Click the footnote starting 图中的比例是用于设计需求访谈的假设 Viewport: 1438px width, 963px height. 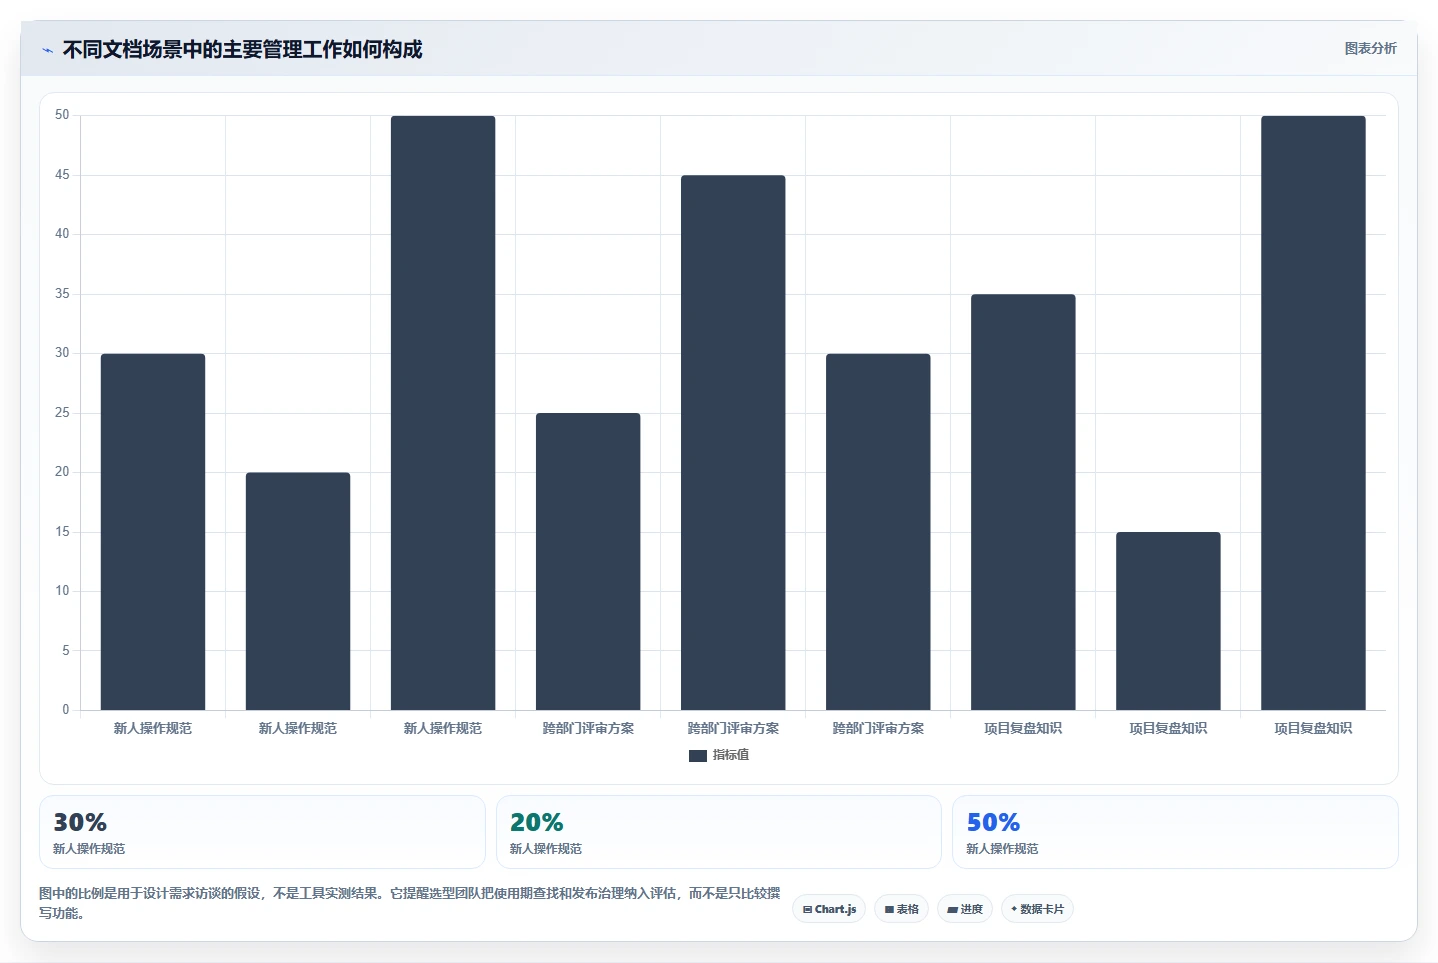click(409, 903)
